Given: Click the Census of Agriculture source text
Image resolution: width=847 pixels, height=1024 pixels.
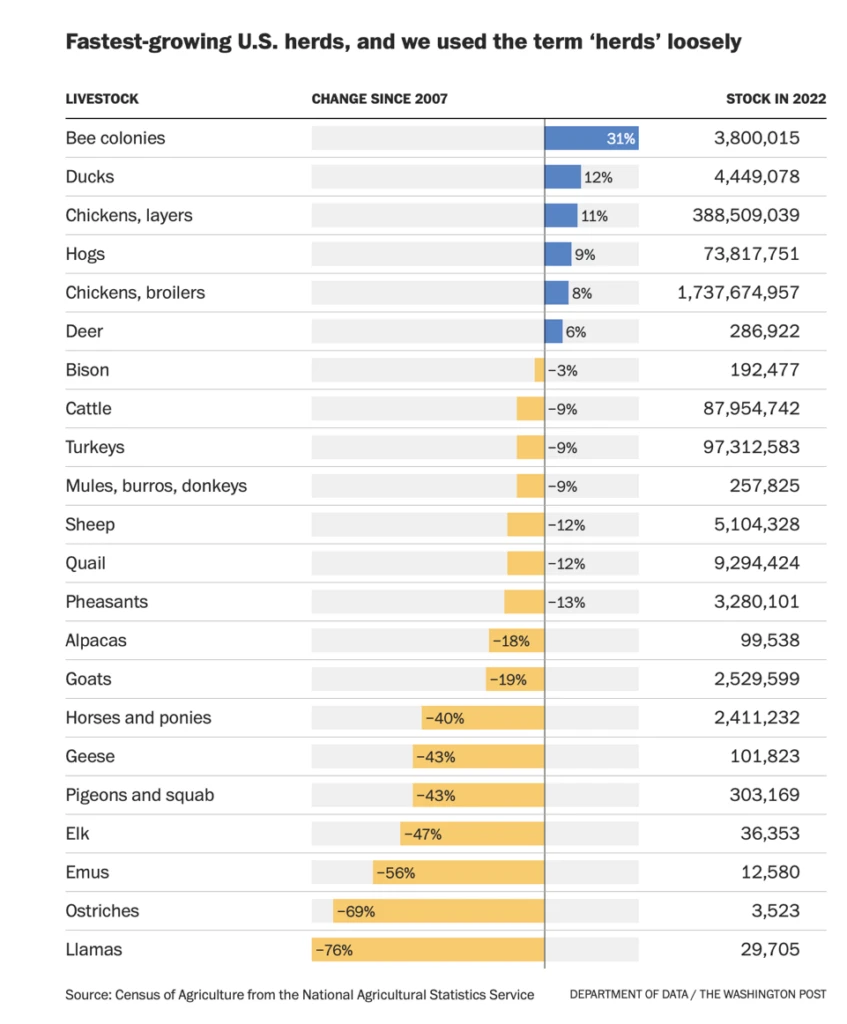Looking at the screenshot, I should coord(300,994).
